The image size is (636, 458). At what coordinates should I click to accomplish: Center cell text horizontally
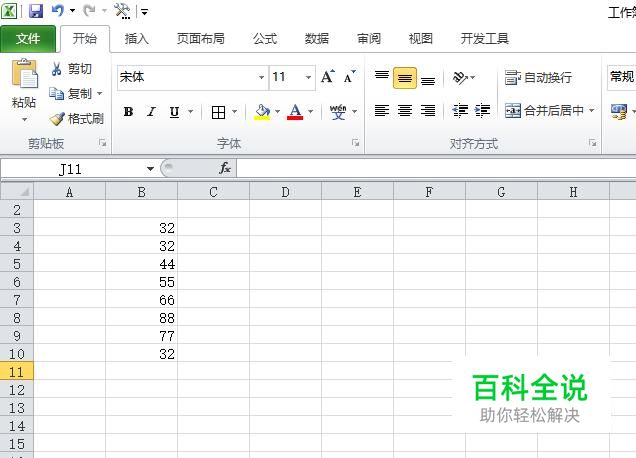405,111
